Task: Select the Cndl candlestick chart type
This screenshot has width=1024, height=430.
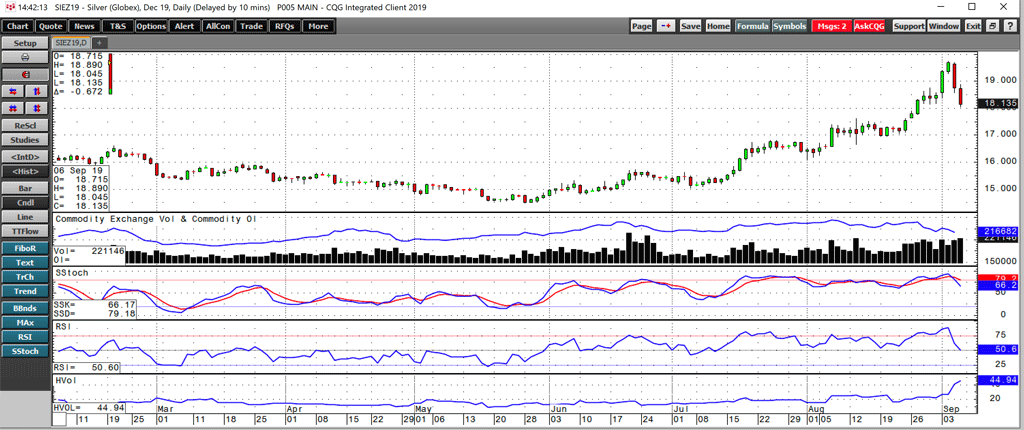Action: pos(25,202)
